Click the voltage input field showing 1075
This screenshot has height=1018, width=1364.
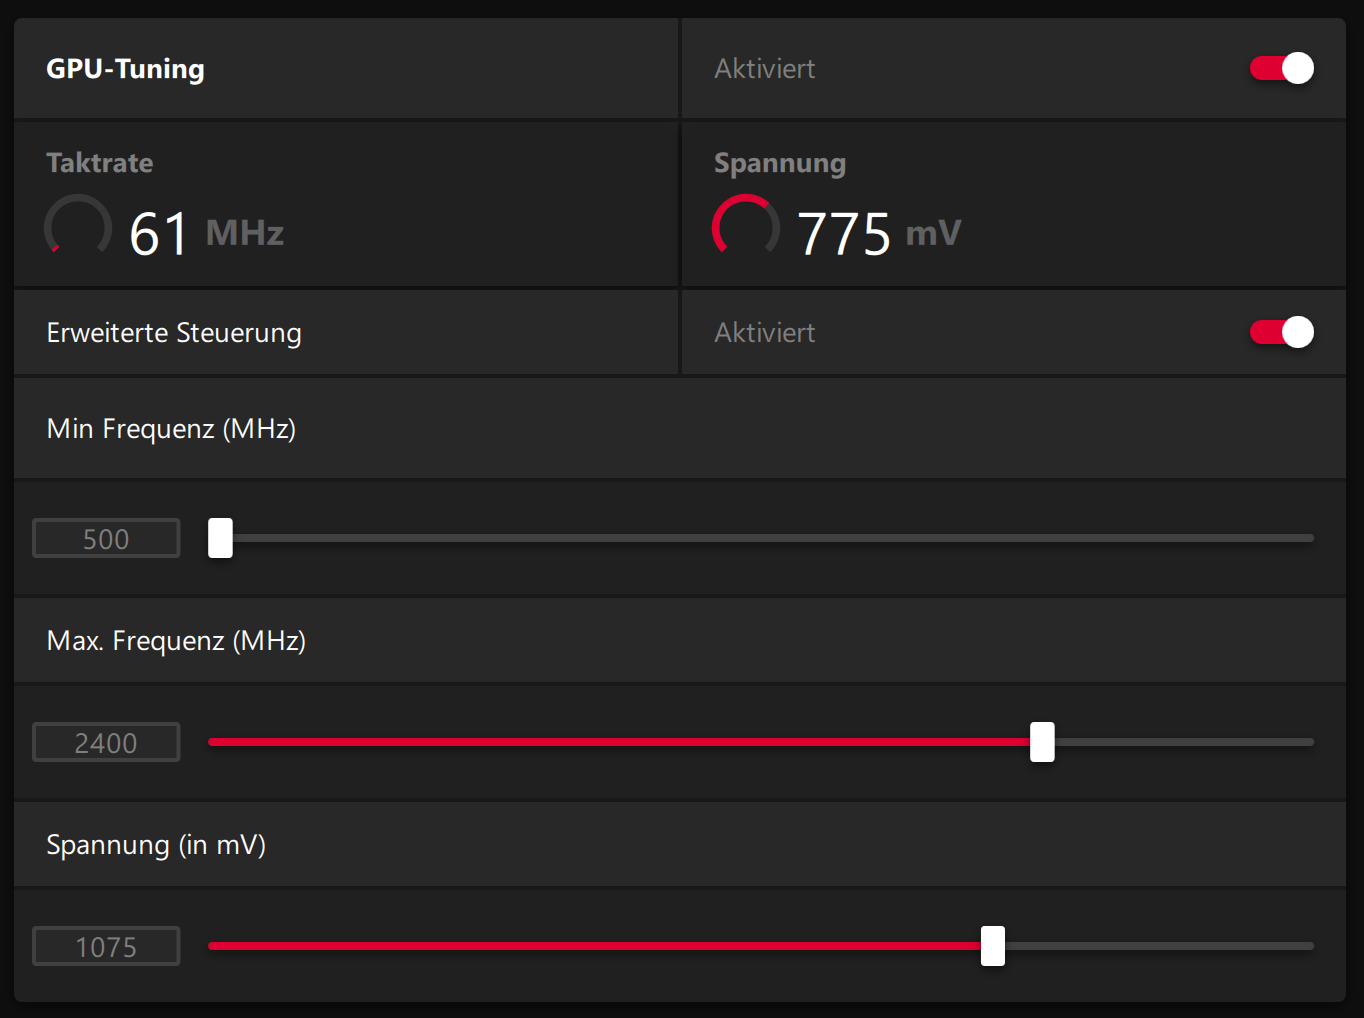coord(106,947)
